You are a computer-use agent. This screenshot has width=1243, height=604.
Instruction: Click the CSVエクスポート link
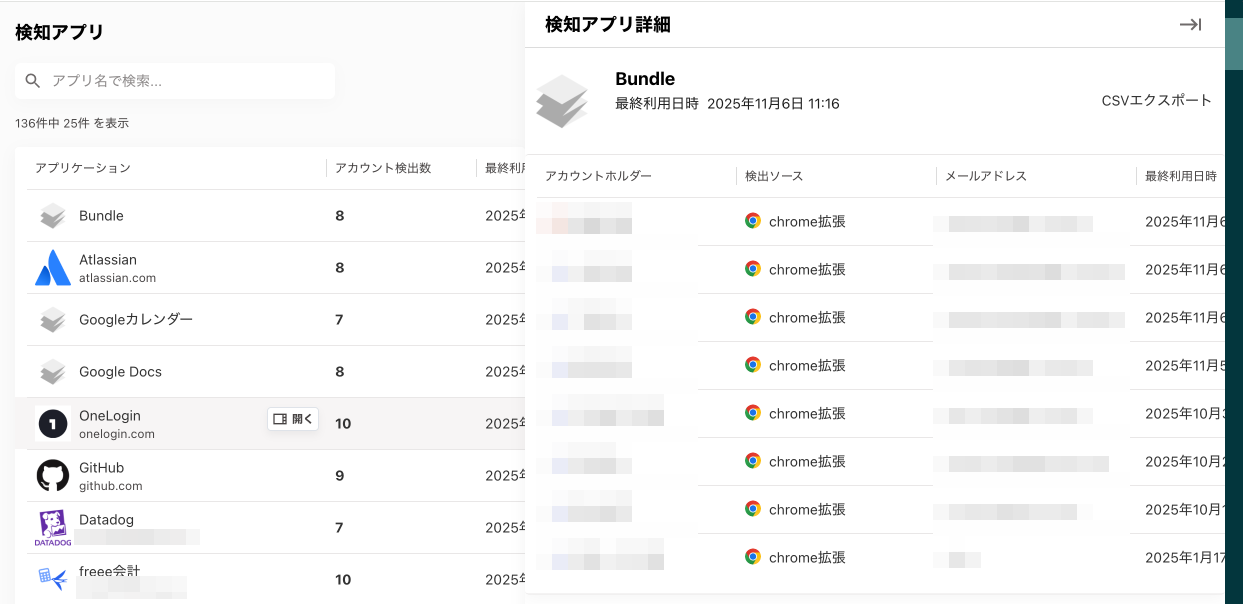pyautogui.click(x=1156, y=99)
